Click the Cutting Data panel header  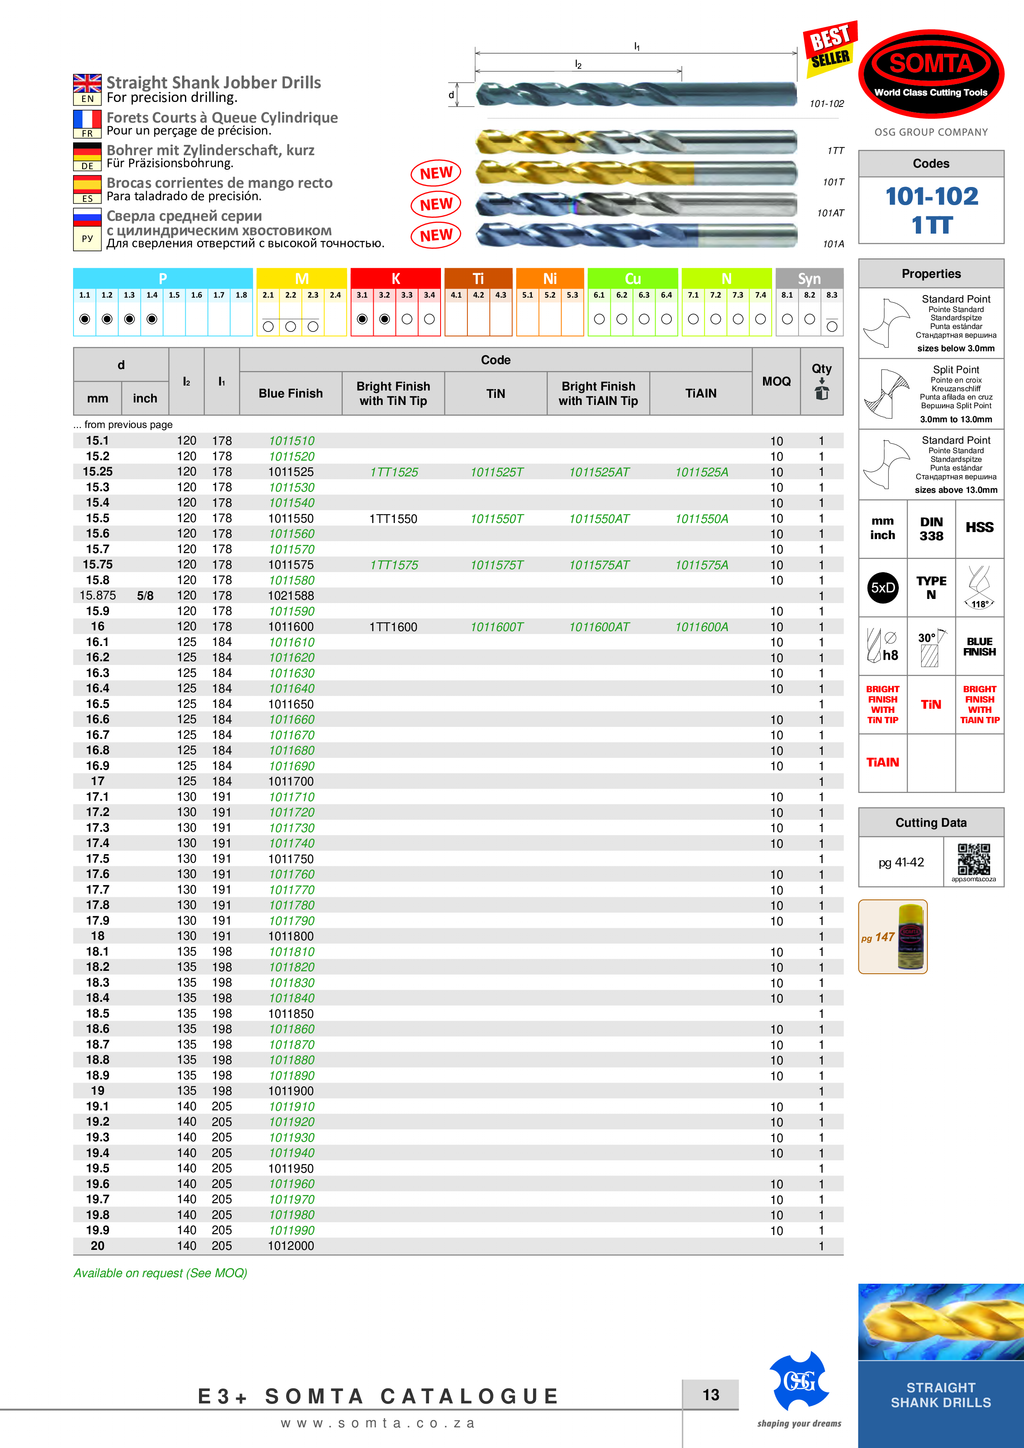pos(931,822)
